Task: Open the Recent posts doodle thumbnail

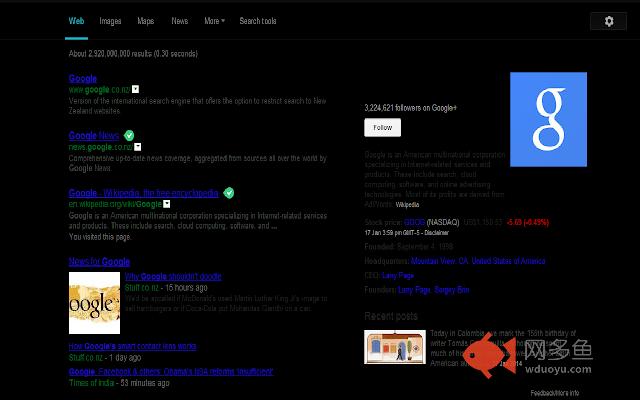Action: pyautogui.click(x=395, y=347)
